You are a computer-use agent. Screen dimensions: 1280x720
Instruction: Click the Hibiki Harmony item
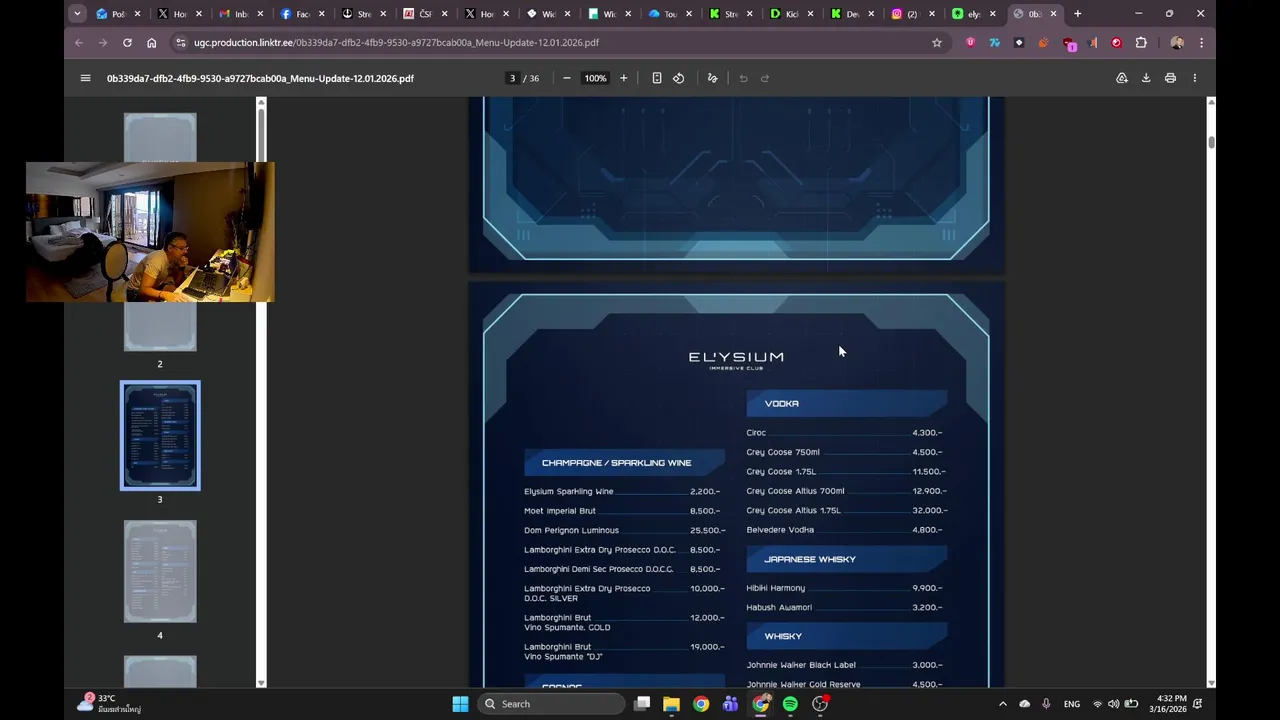pos(775,588)
